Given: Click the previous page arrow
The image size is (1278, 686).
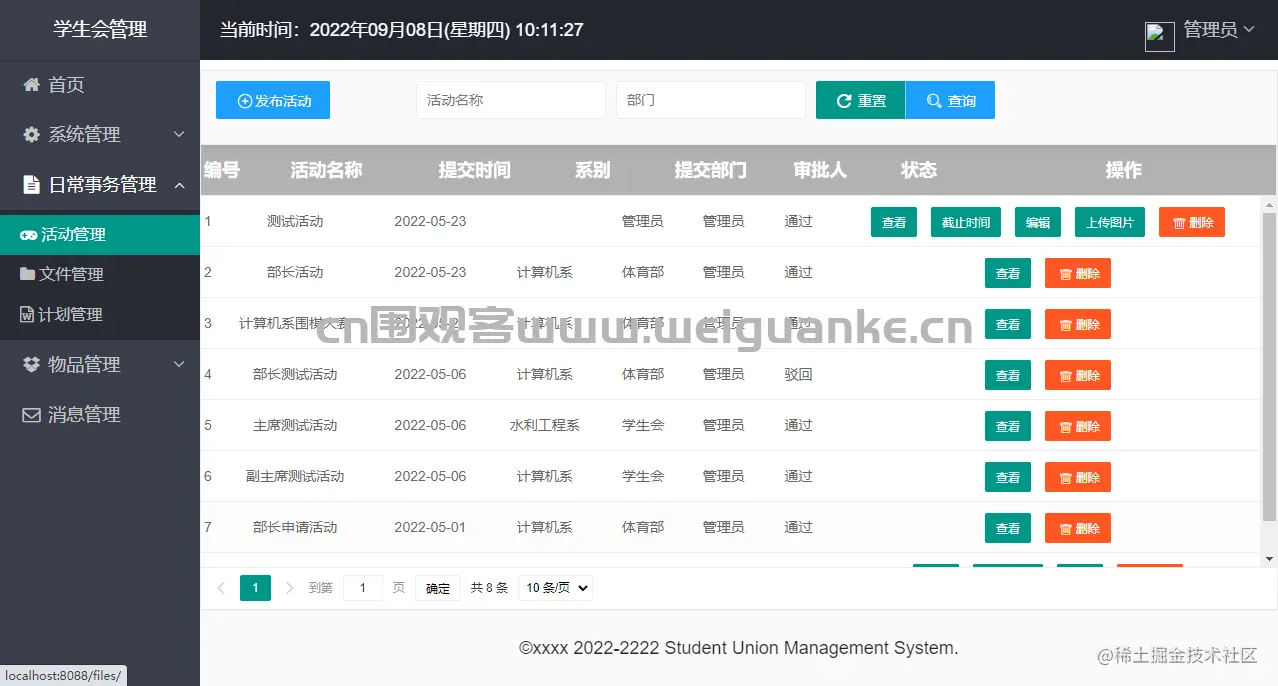Looking at the screenshot, I should [x=221, y=588].
